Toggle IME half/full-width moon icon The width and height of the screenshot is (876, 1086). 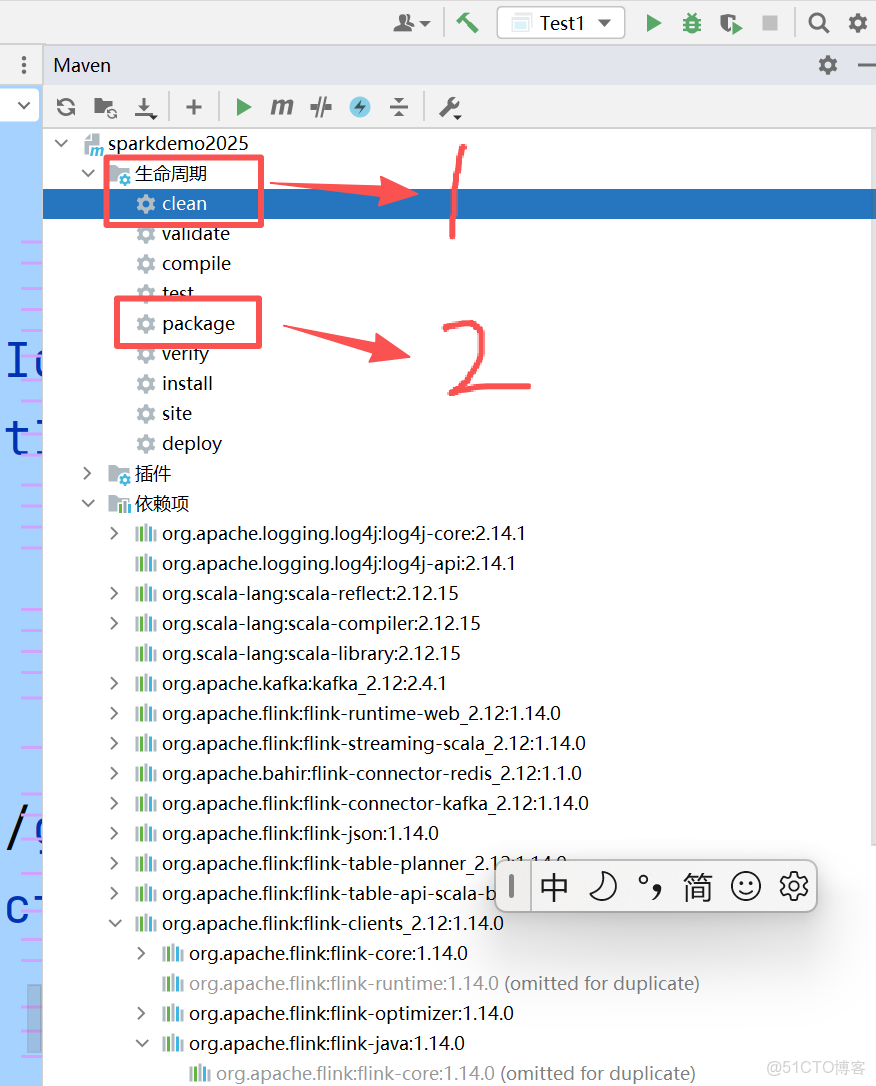click(602, 887)
